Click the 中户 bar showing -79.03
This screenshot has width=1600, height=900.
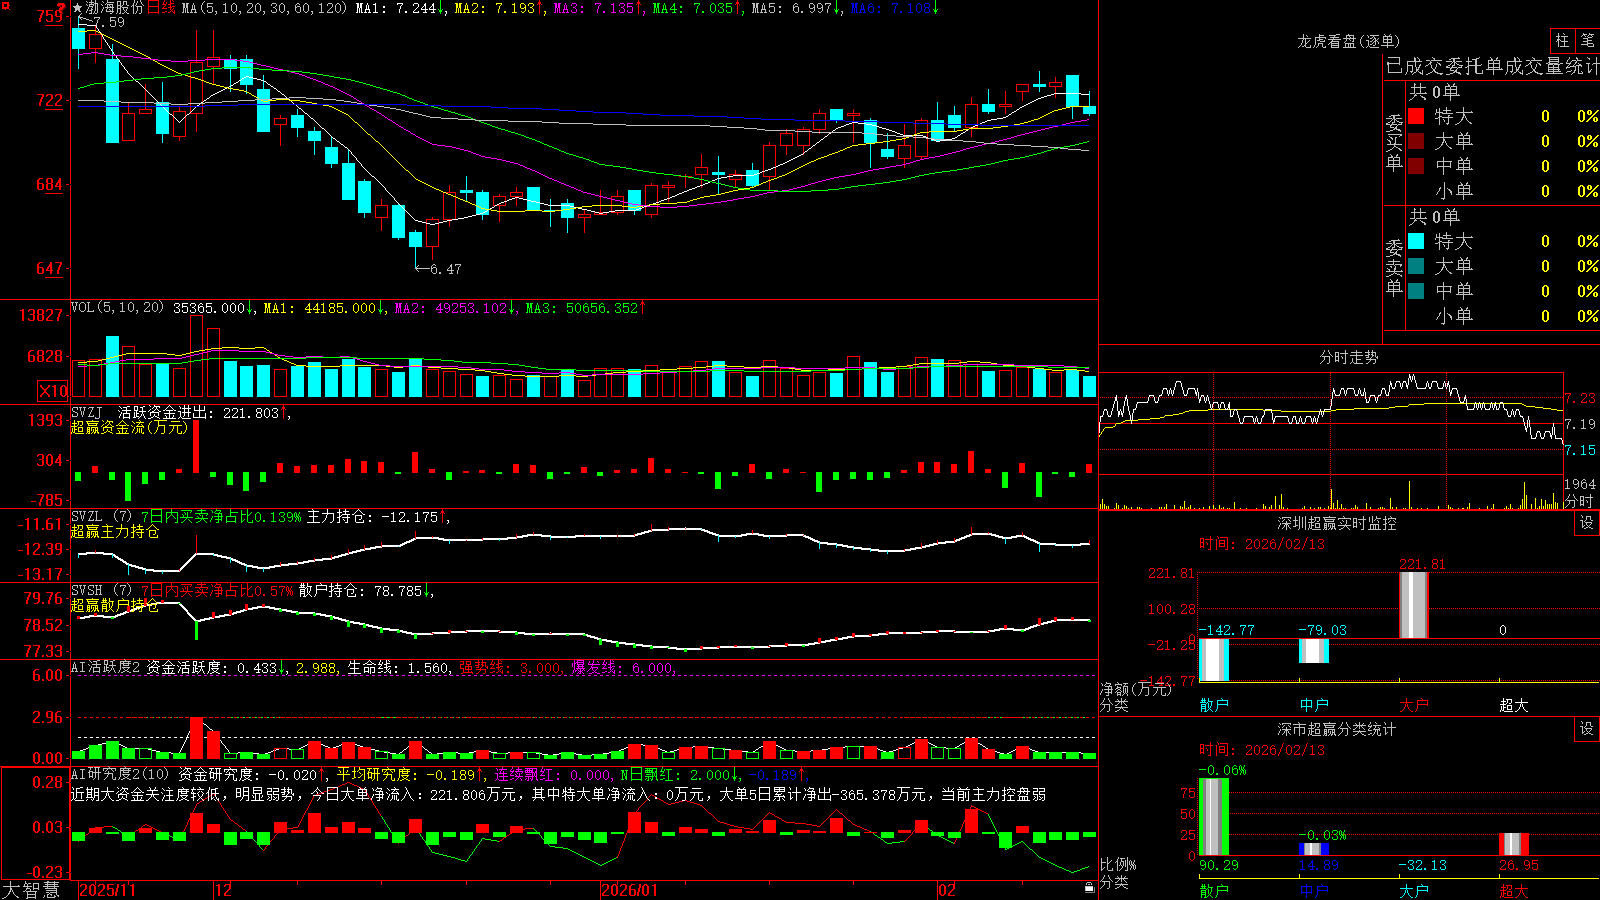point(1314,651)
